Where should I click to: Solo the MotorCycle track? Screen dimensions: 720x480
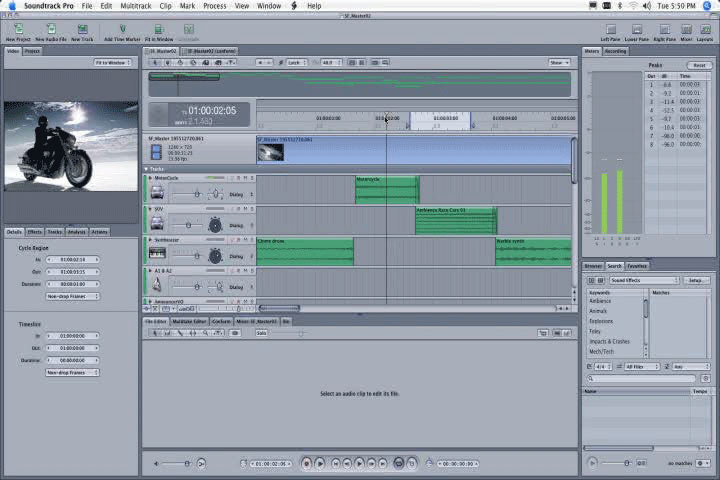tap(252, 178)
